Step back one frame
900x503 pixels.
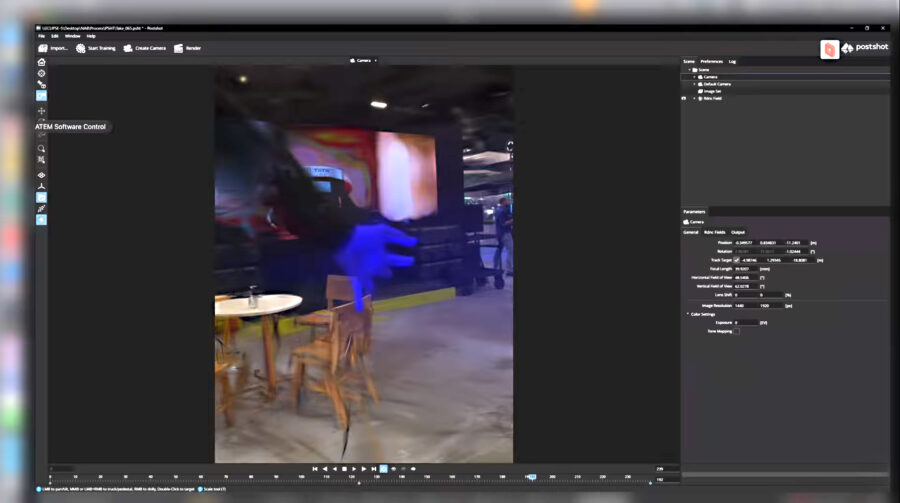(325, 469)
